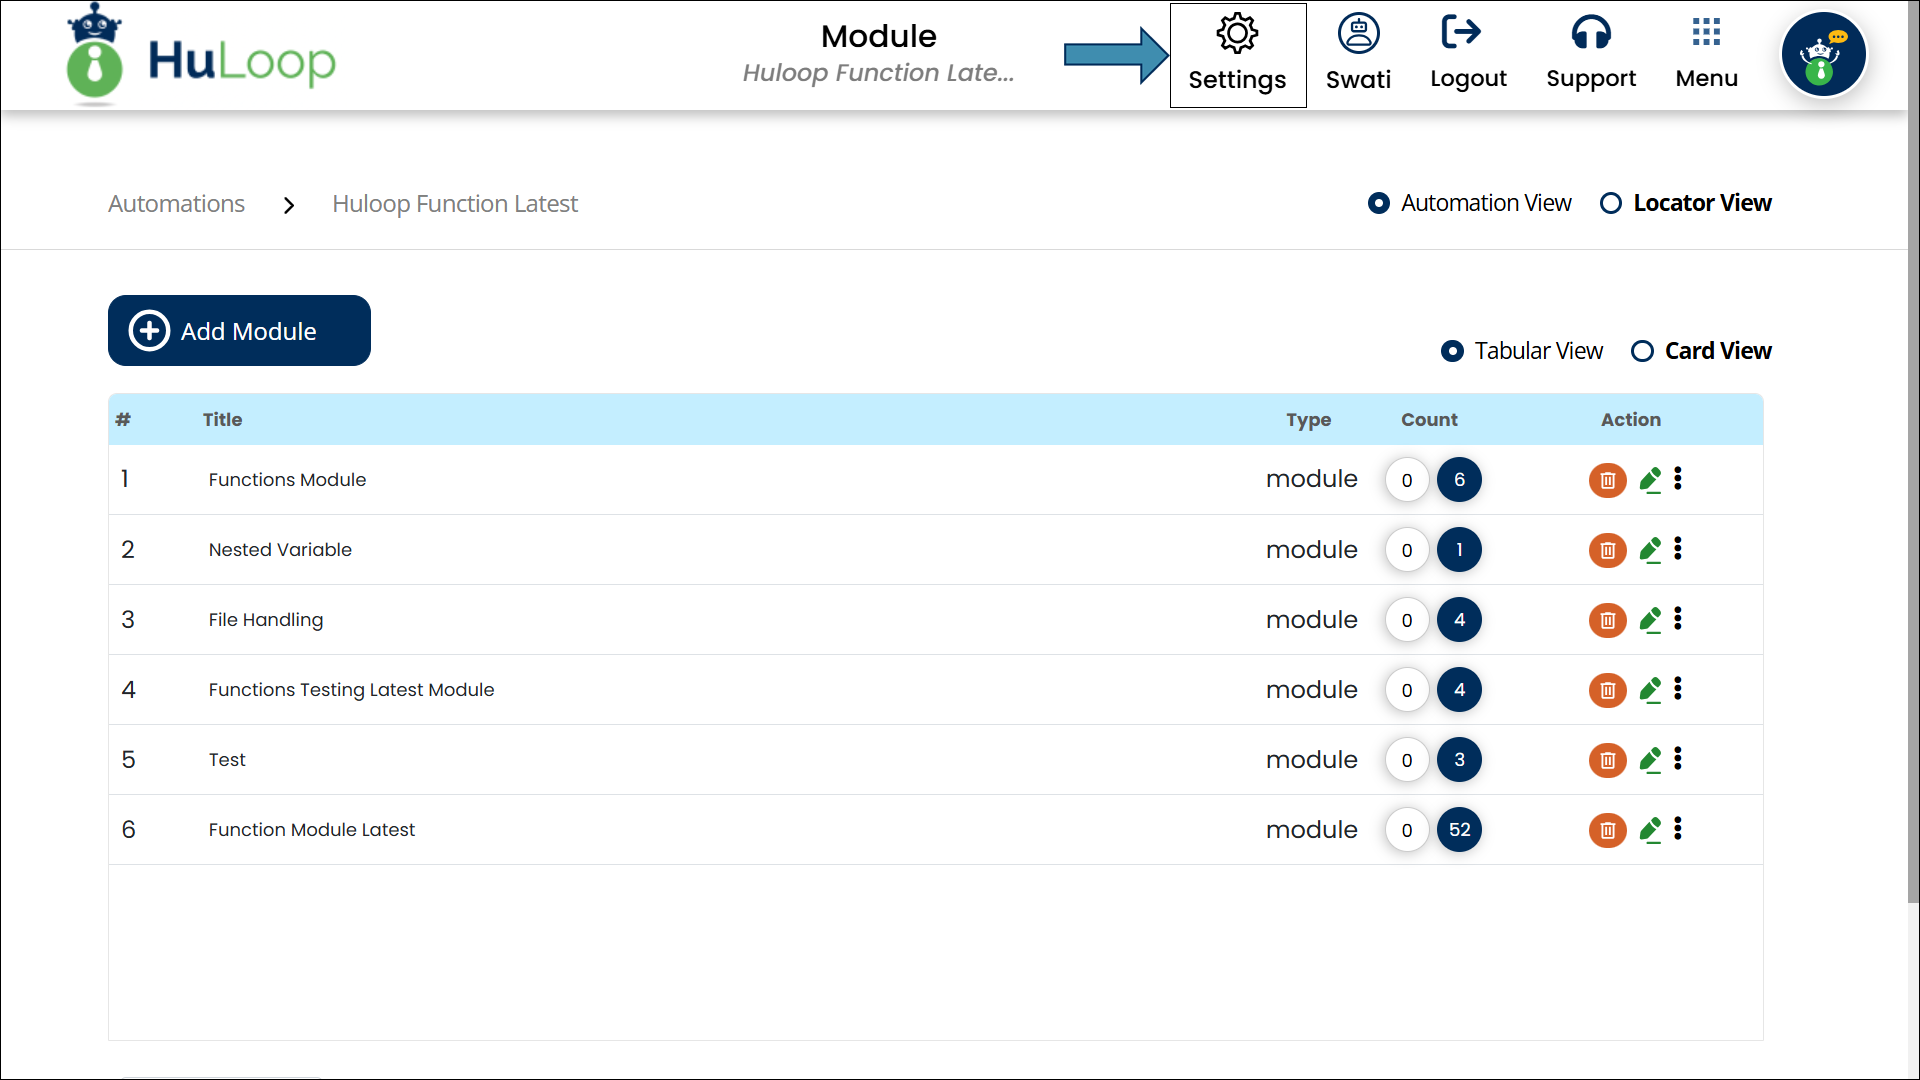Click the Add Module button
Screen dimensions: 1920x1080
239,331
